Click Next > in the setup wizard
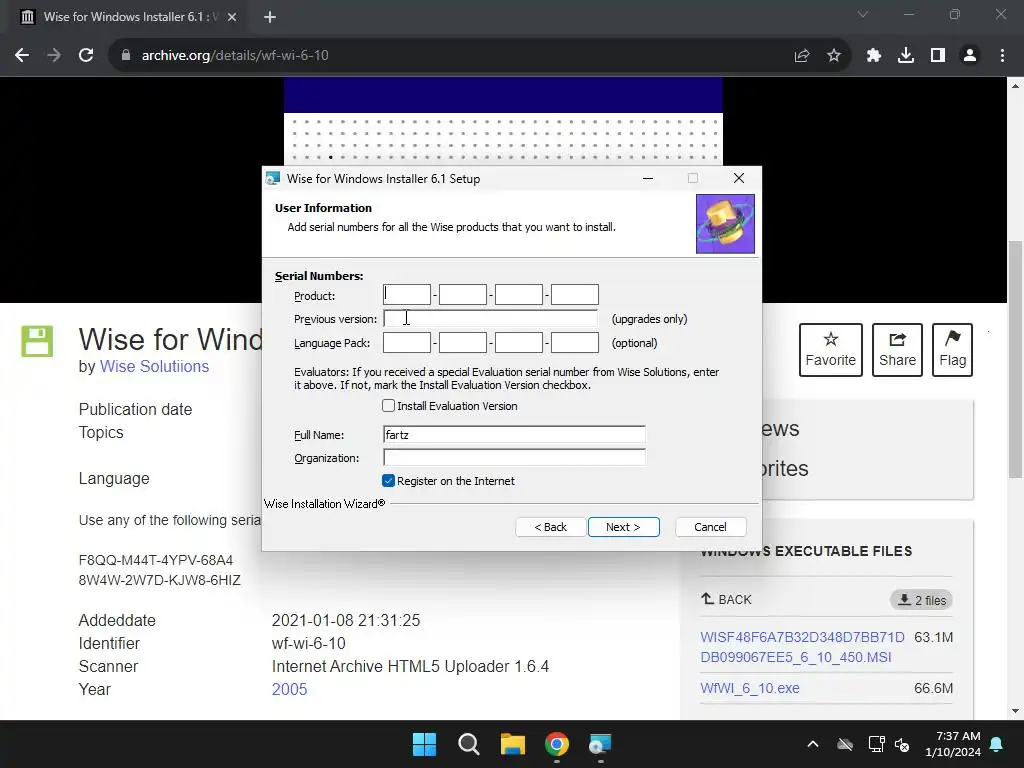 click(624, 527)
